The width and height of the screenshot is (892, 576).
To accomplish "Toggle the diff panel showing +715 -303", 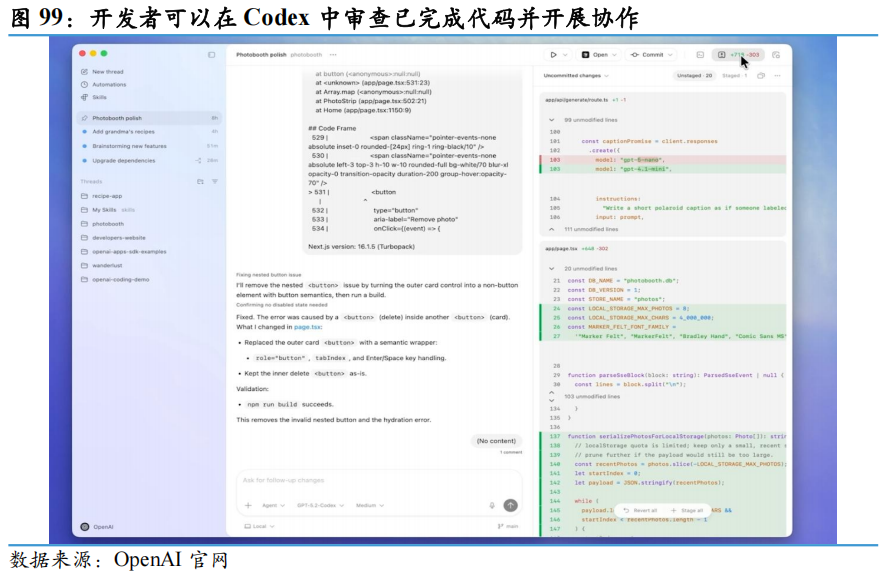I will pos(738,55).
